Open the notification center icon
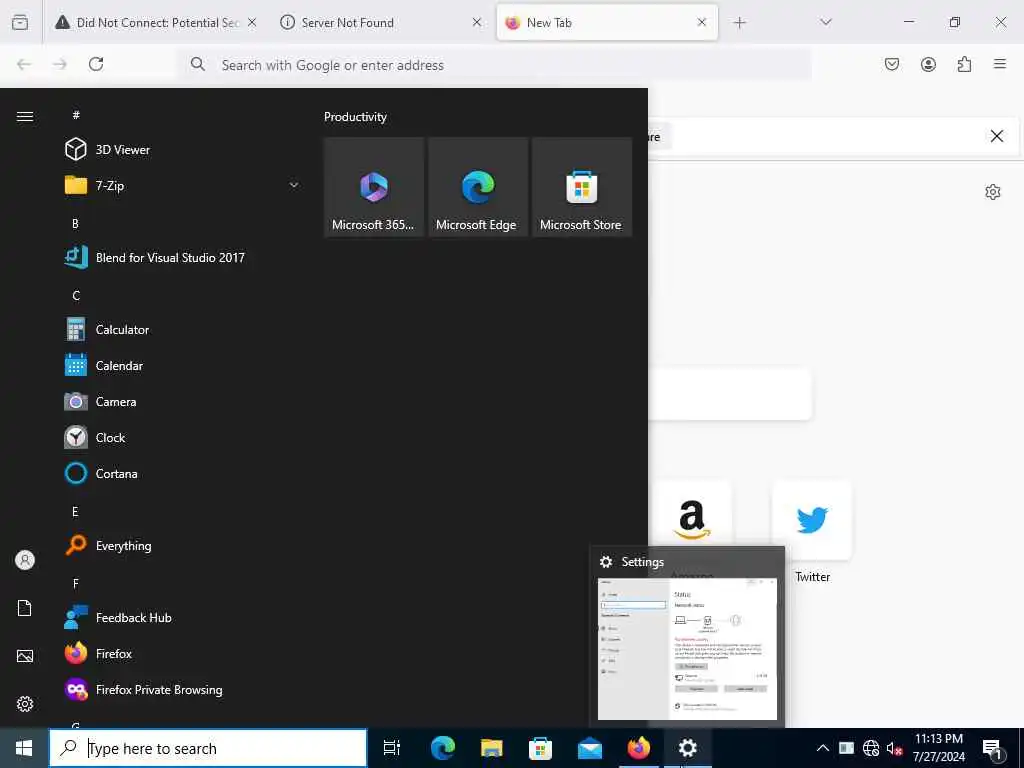This screenshot has width=1024, height=768. 993,748
